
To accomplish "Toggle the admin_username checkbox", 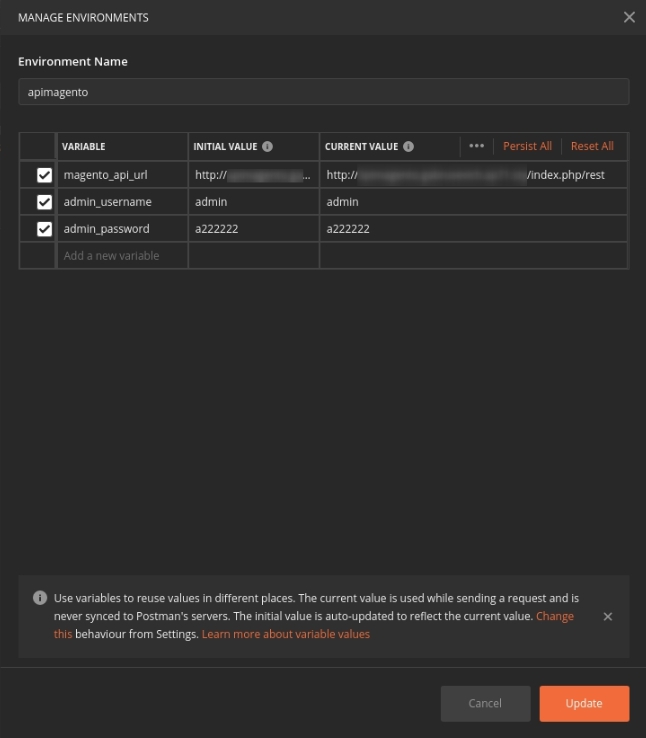I will (44, 202).
